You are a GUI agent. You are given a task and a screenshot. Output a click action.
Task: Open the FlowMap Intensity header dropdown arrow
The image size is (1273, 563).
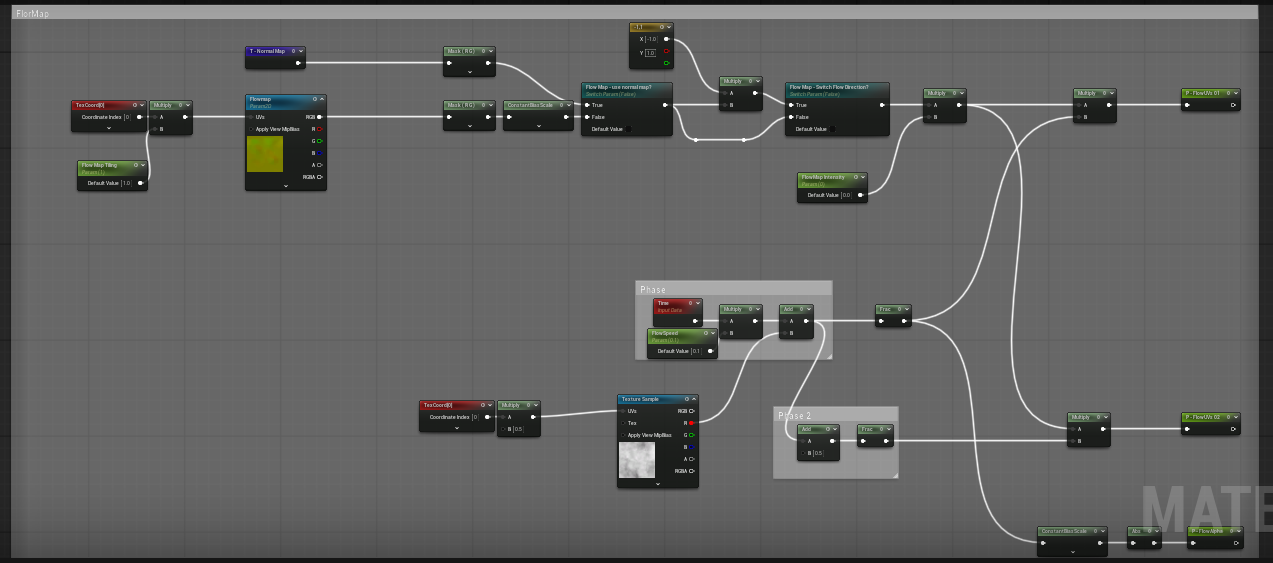(x=862, y=177)
